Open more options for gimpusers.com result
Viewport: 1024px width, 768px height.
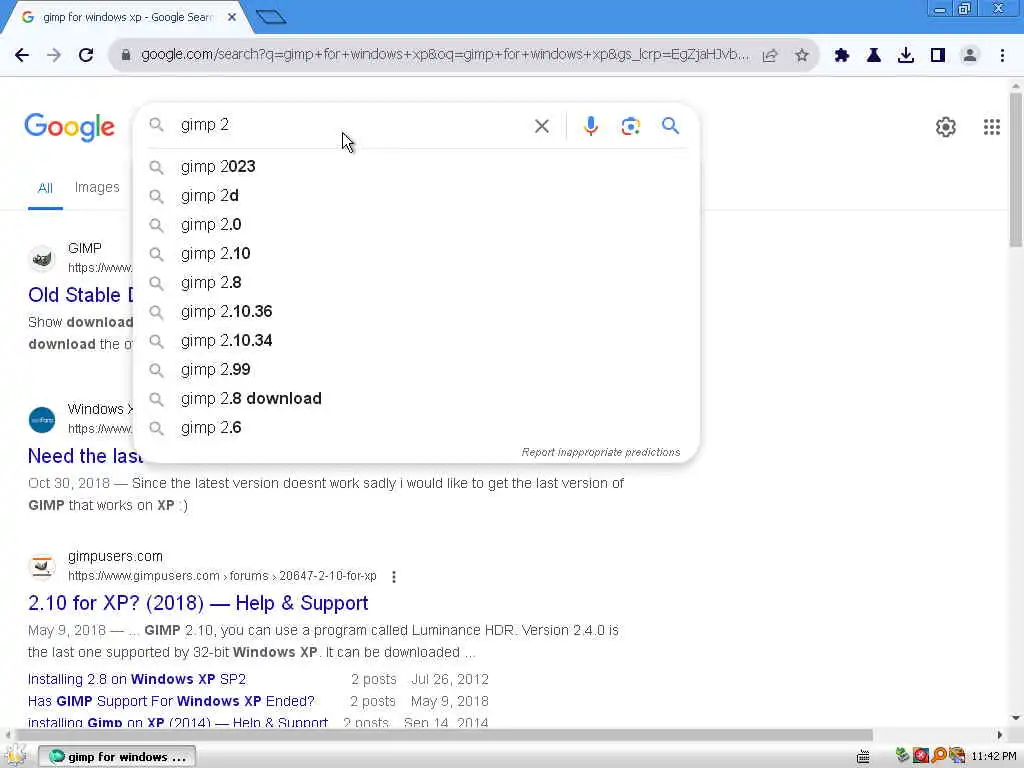coord(393,577)
